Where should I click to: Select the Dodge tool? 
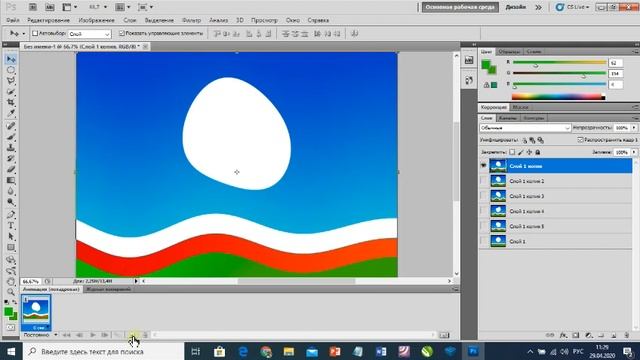coord(11,202)
